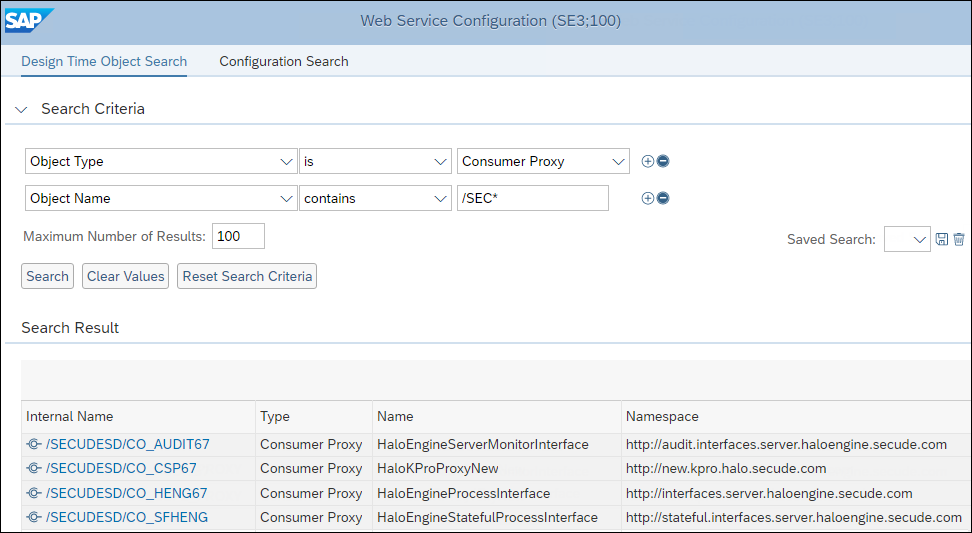The height and width of the screenshot is (533, 972).
Task: Click the proxy icon beside /SECUDESD/CO_HENG67
Action: point(34,493)
